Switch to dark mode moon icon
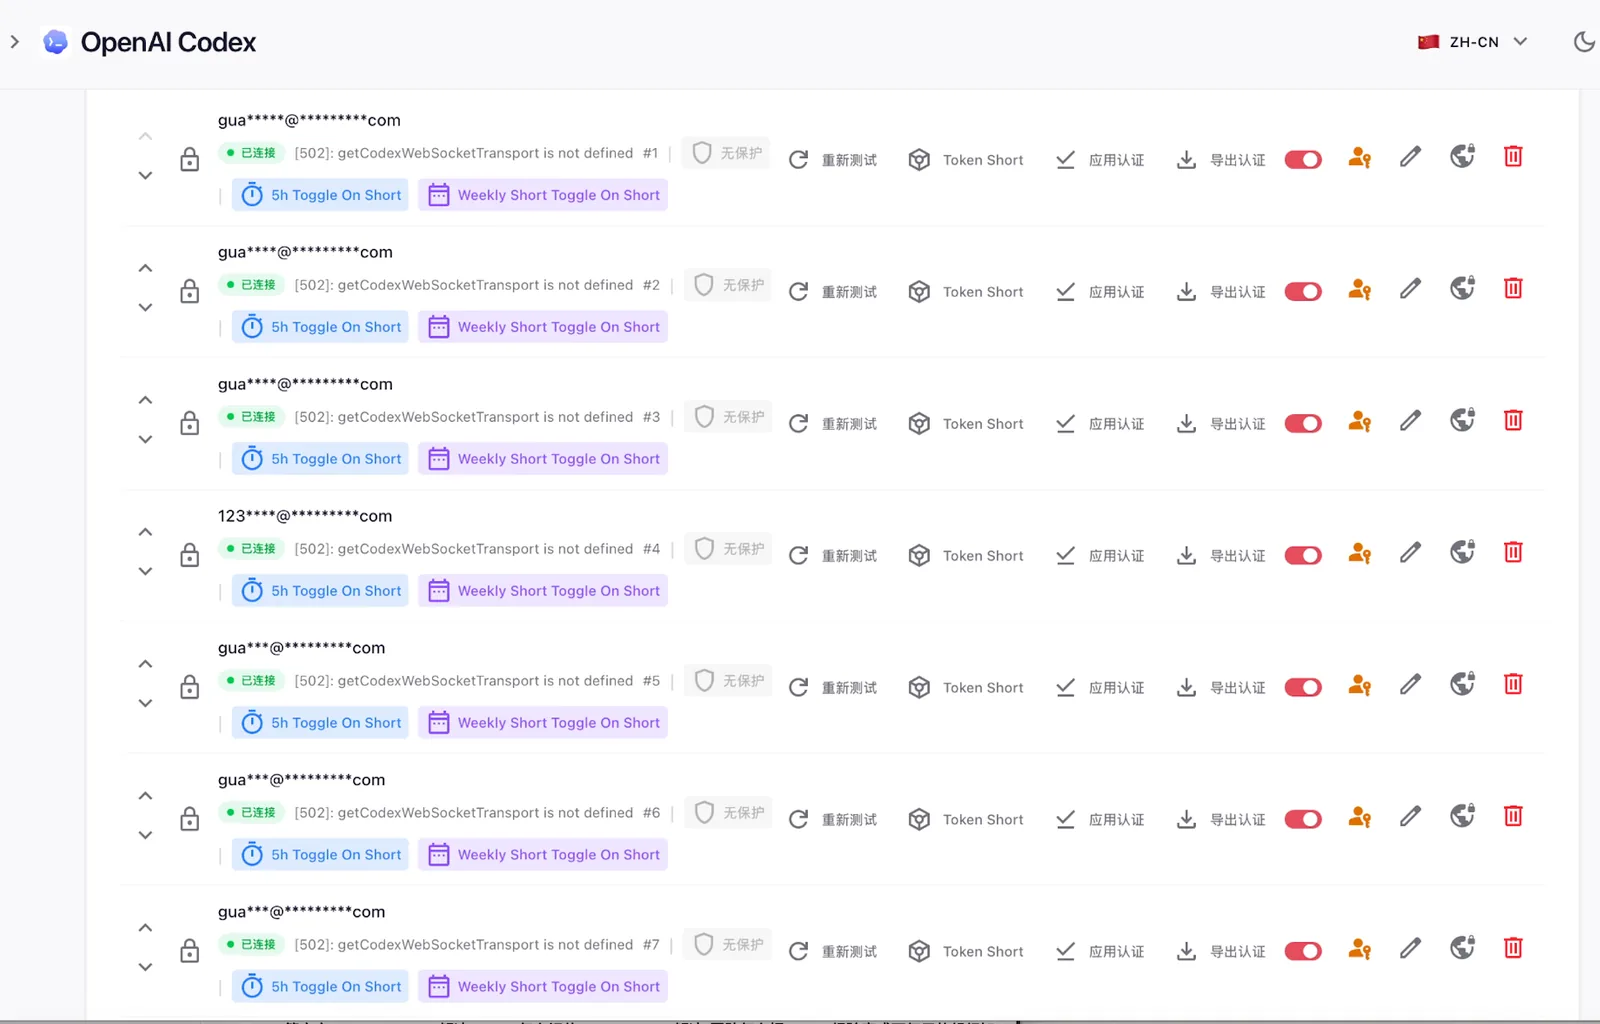The height and width of the screenshot is (1024, 1600). (x=1584, y=42)
